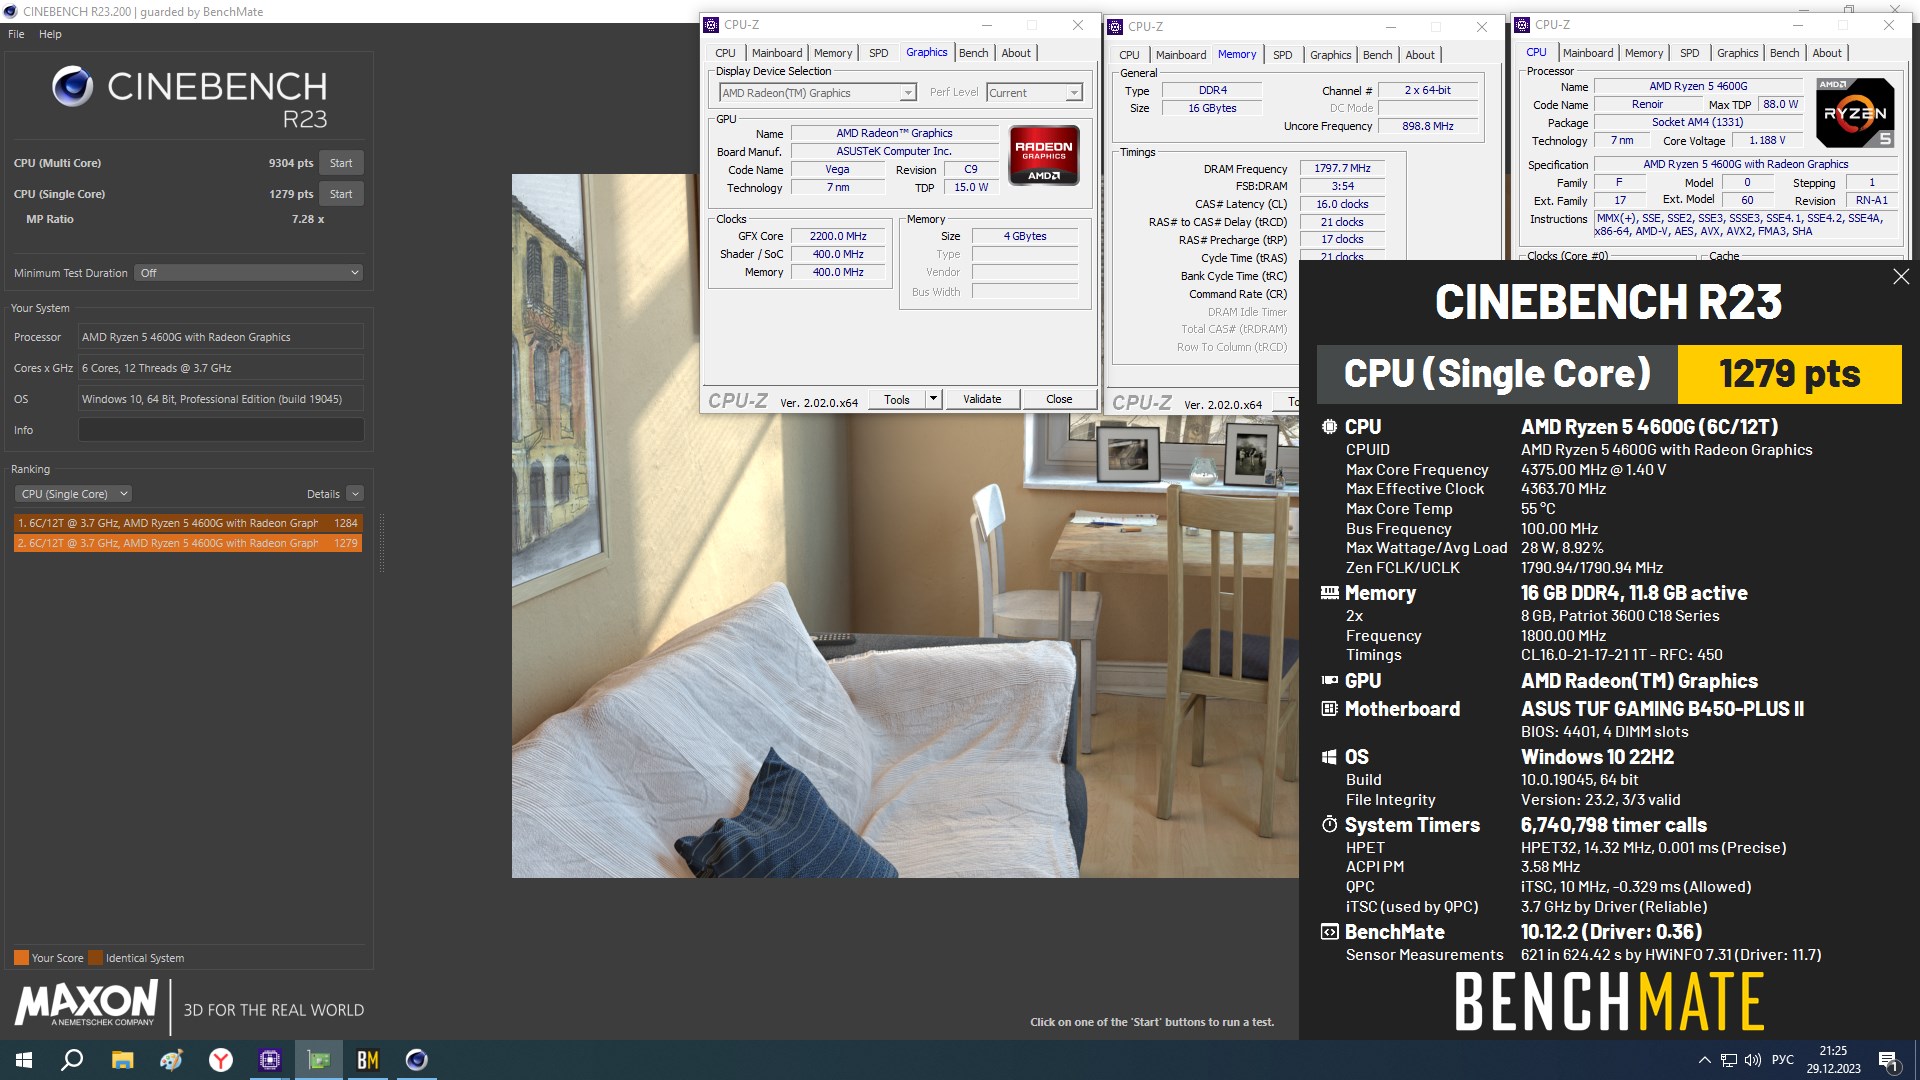Open File Explorer from taskbar
The image size is (1920, 1080).
click(x=122, y=1060)
